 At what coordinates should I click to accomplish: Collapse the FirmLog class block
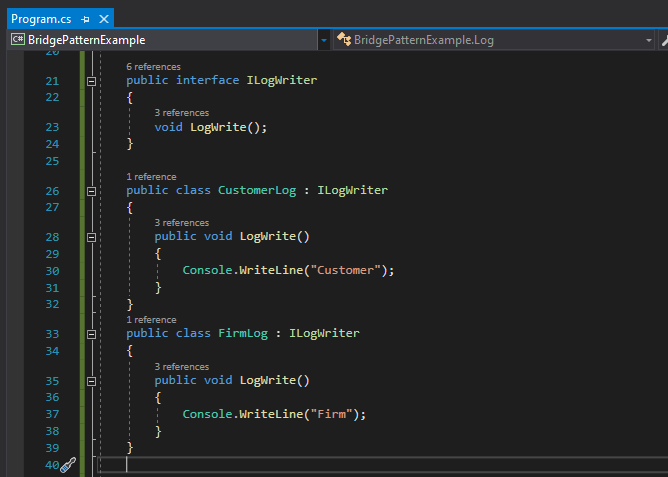[92, 334]
